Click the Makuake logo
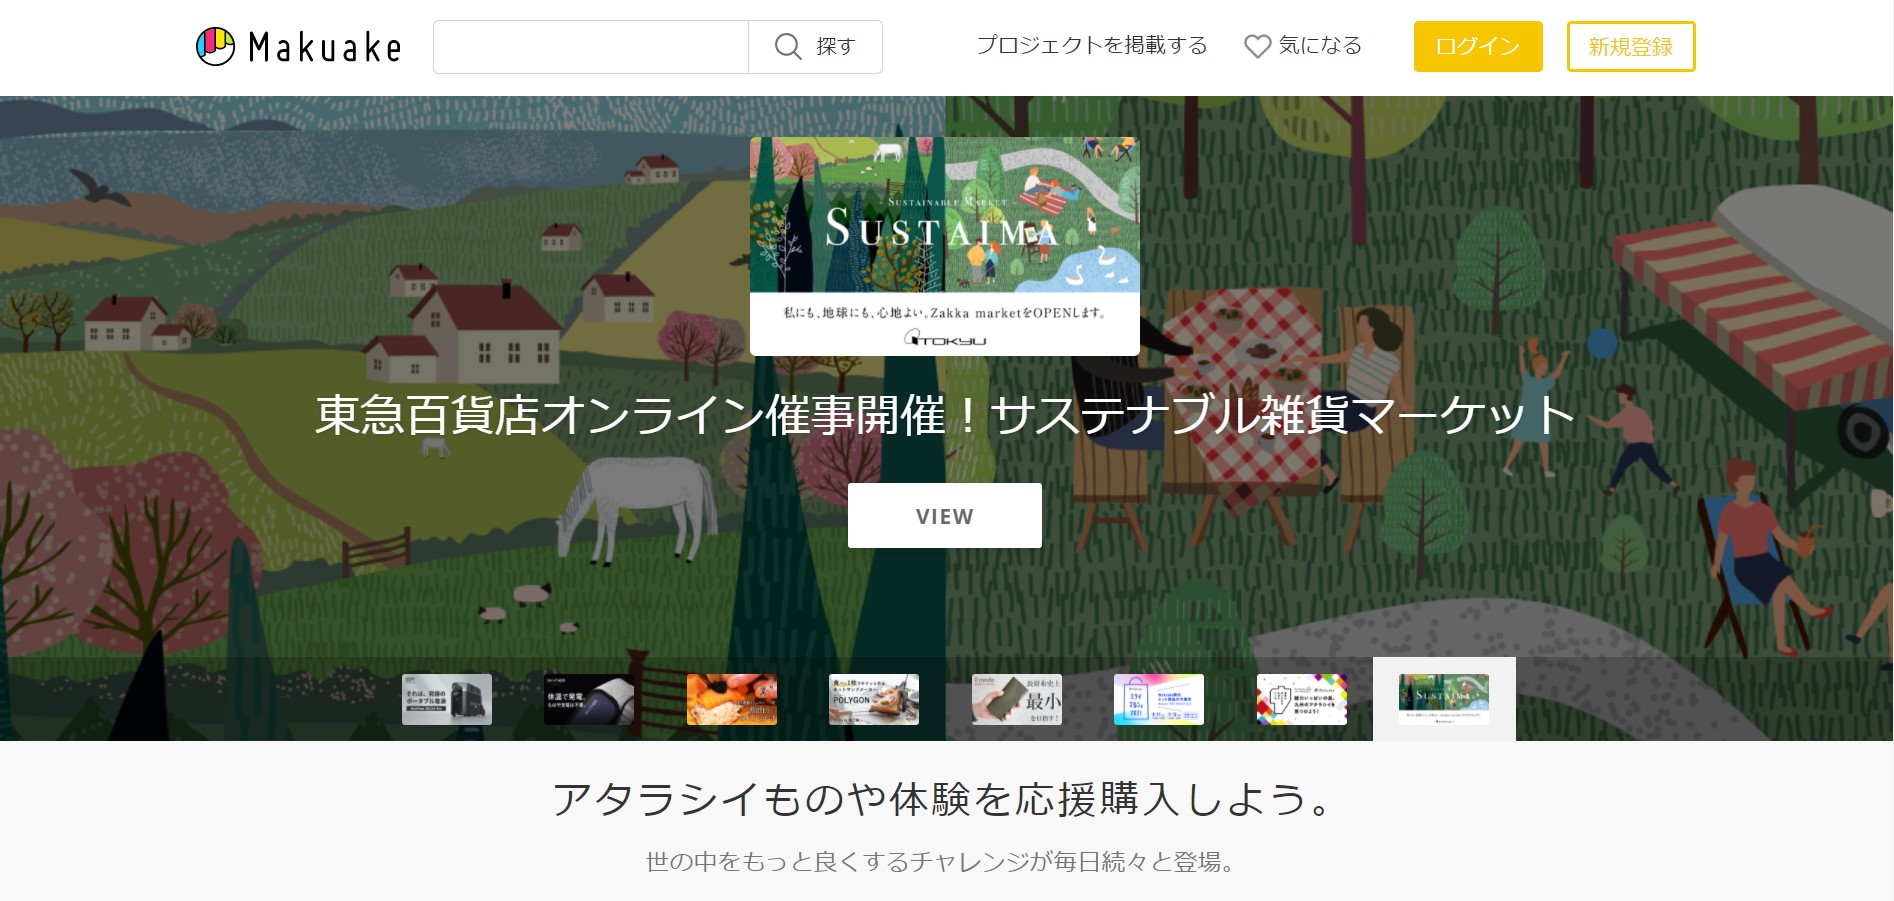The image size is (1894, 901). [298, 47]
